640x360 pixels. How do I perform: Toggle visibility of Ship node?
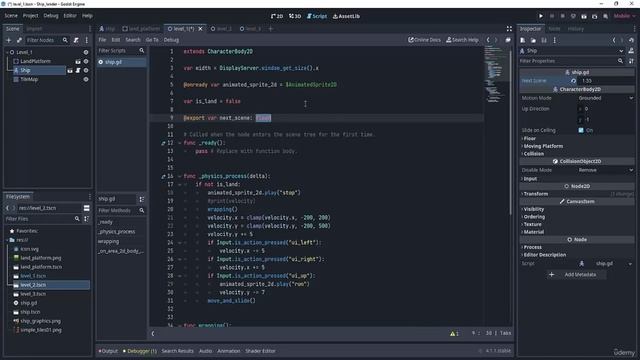pyautogui.click(x=86, y=70)
